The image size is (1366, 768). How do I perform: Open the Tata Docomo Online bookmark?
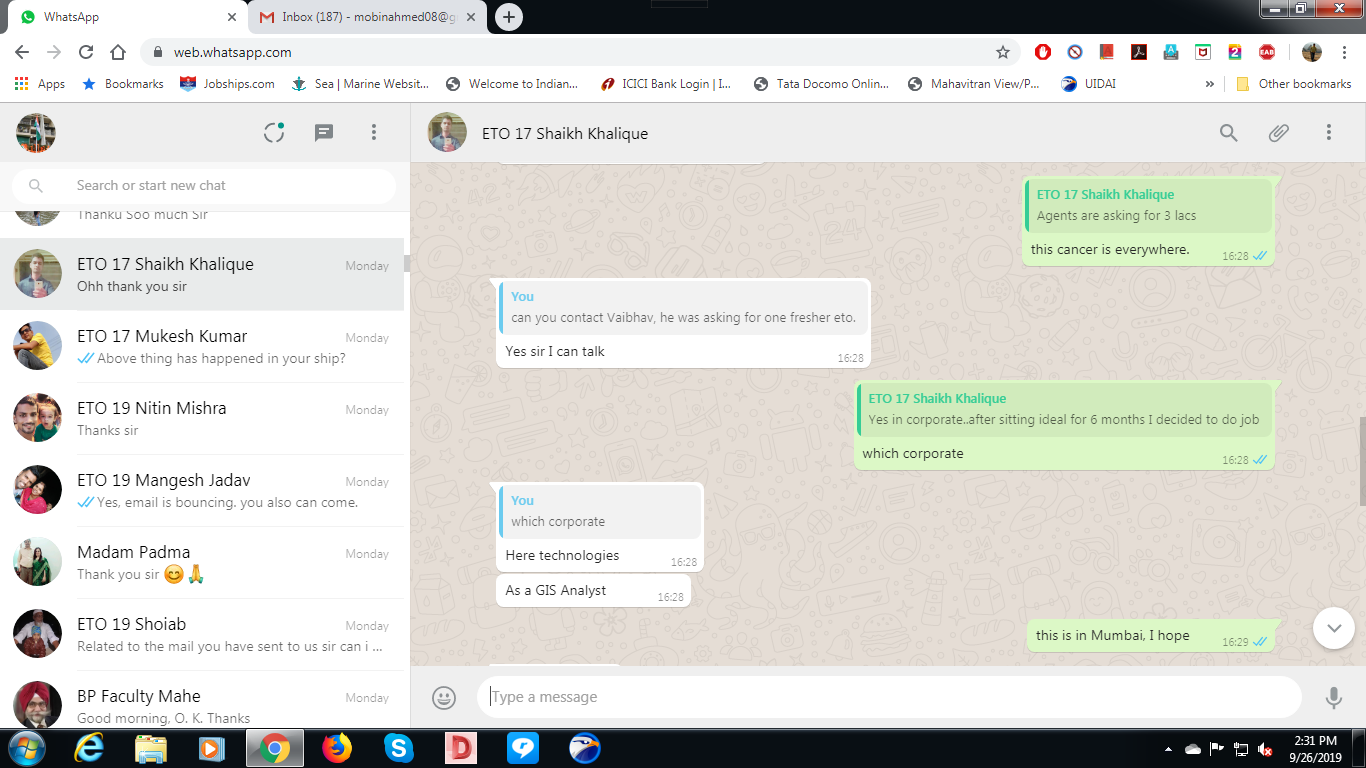821,84
